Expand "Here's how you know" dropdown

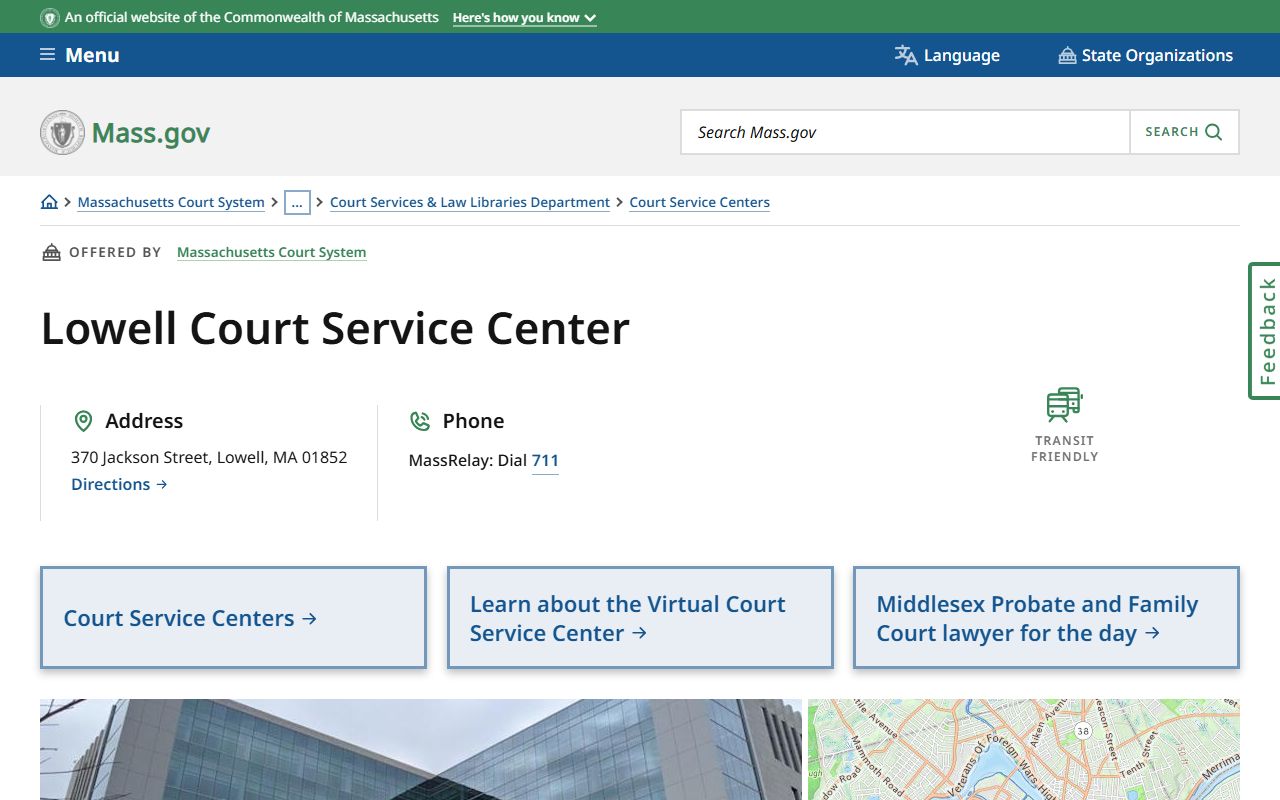click(524, 18)
